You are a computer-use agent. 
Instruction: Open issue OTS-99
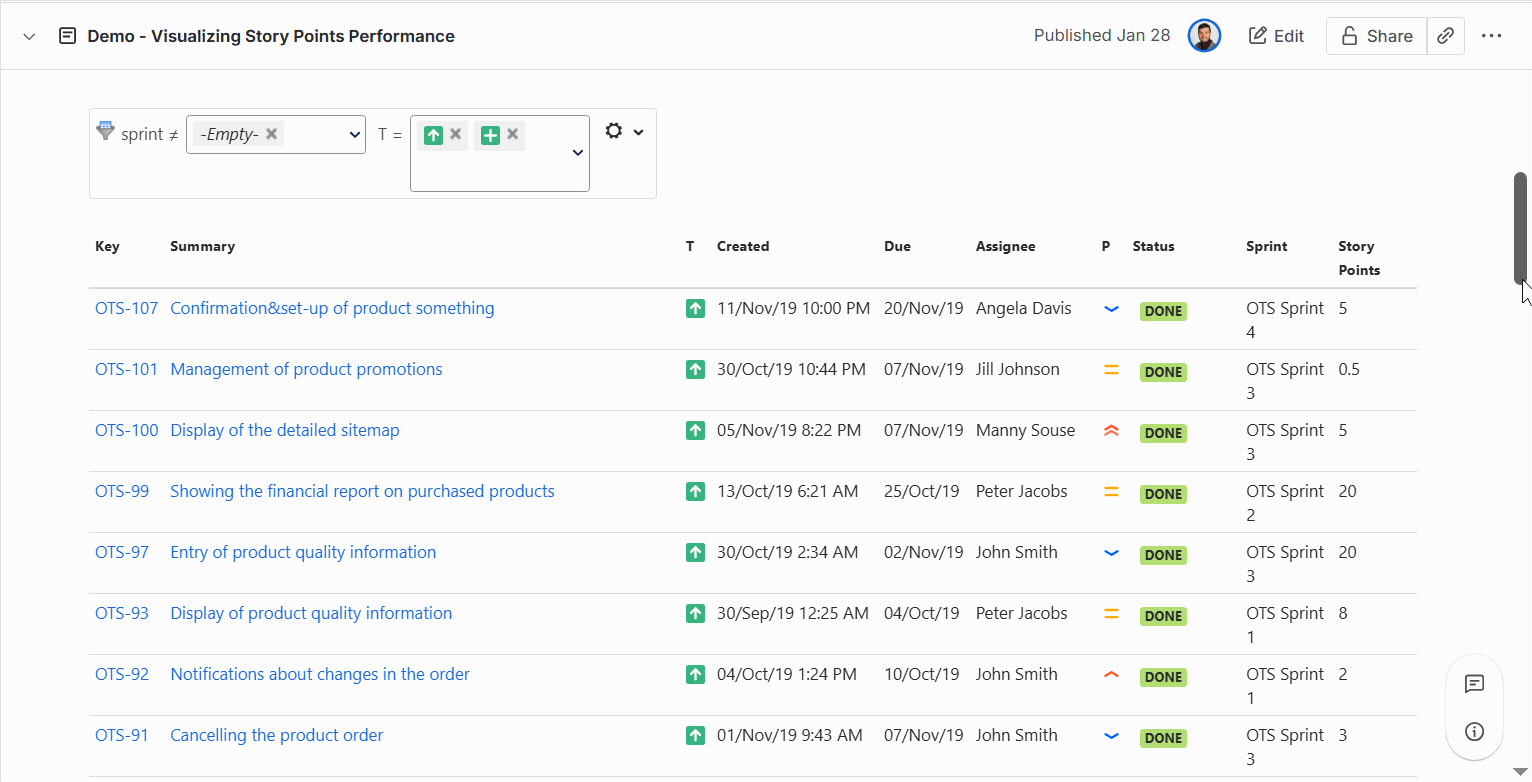pos(121,491)
